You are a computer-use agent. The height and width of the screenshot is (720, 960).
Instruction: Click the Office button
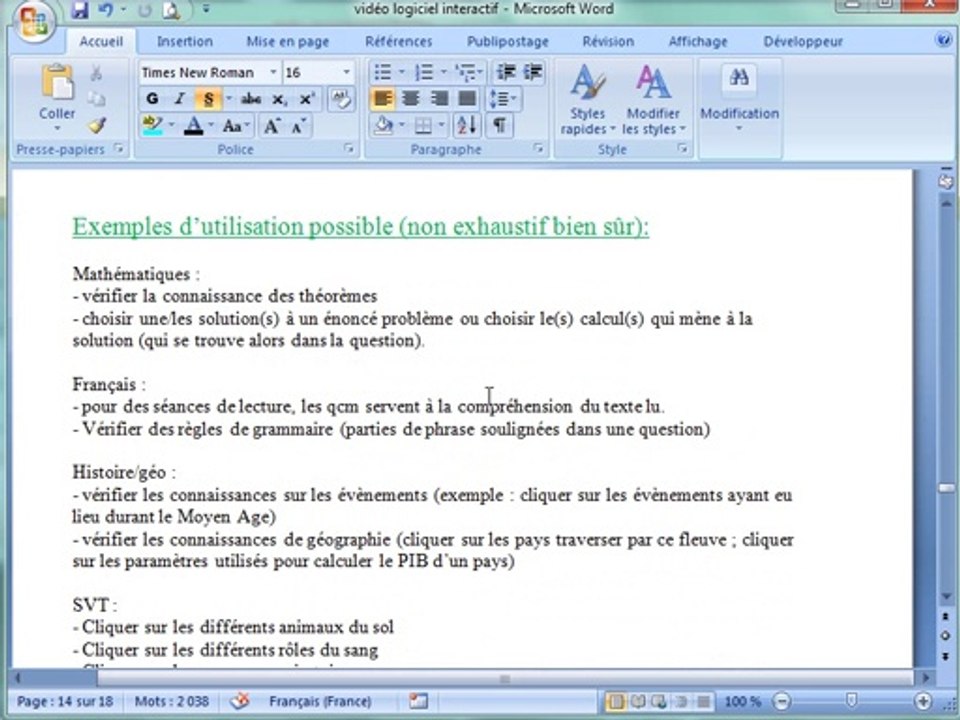click(34, 23)
